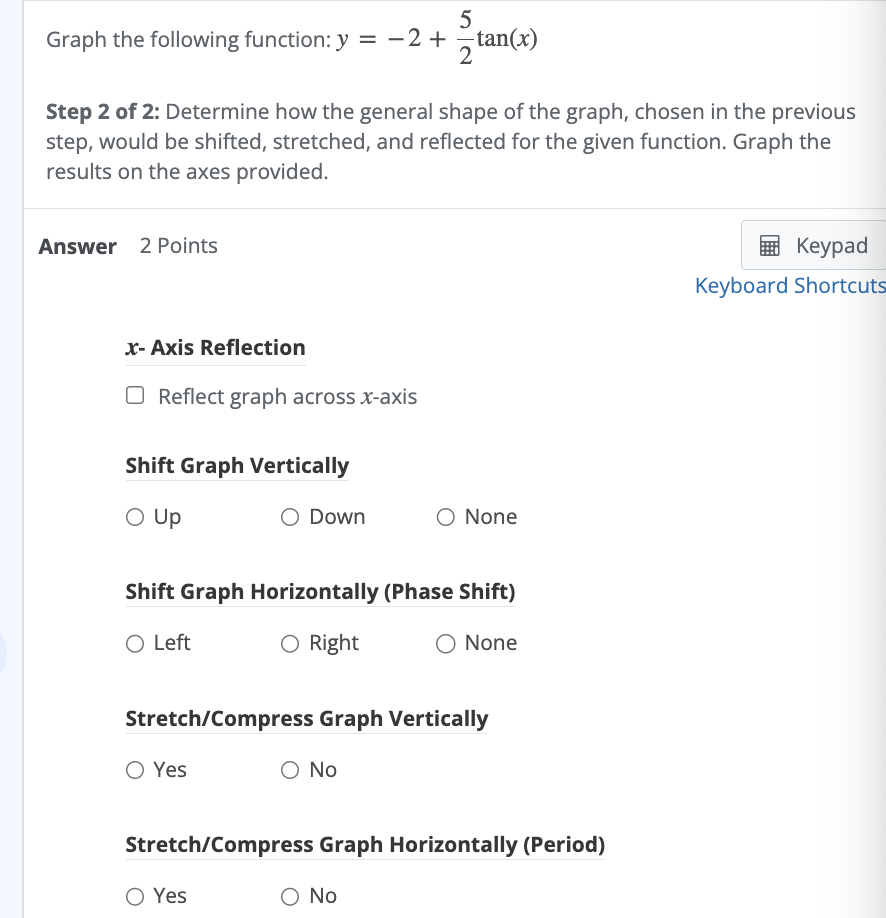Click the Keypad calculator icon
Image resolution: width=886 pixels, height=918 pixels.
pos(769,246)
